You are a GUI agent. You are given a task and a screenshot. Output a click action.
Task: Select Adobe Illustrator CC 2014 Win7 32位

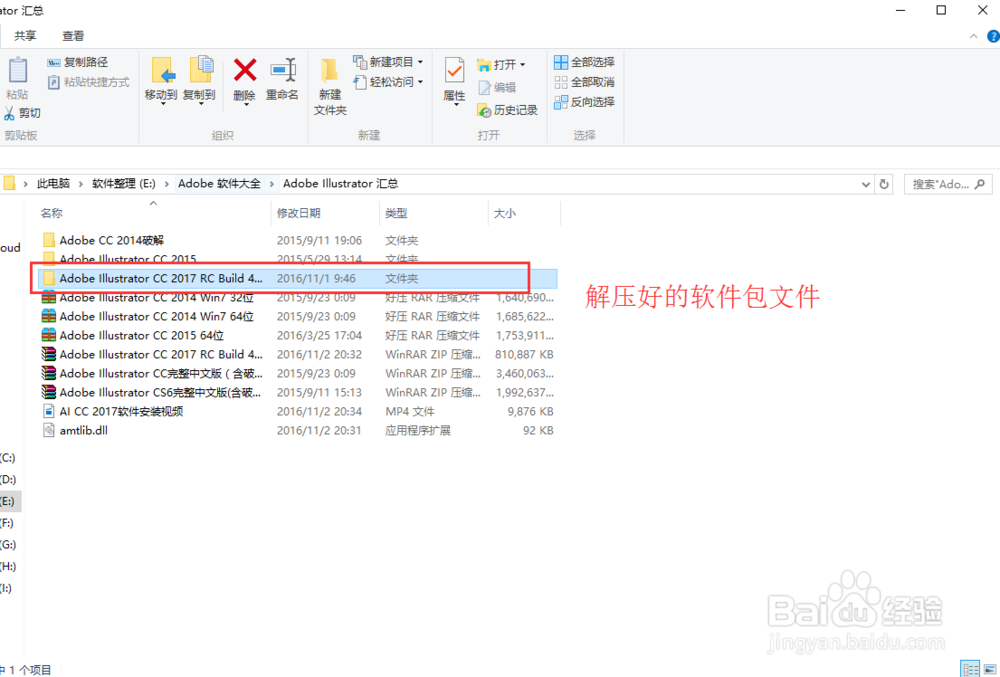[298, 298]
